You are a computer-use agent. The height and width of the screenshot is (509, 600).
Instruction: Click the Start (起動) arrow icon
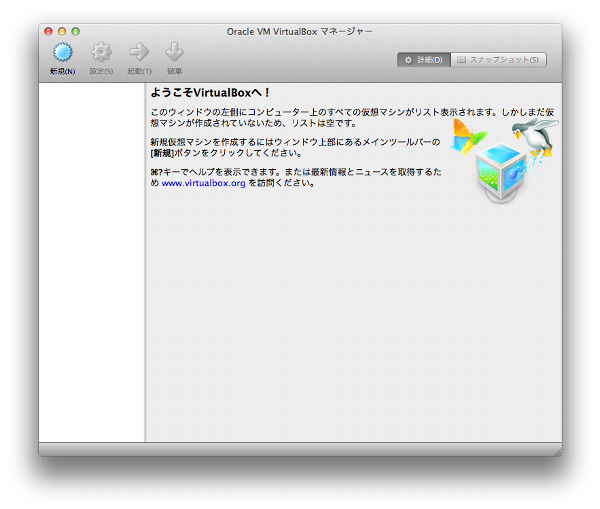coord(139,52)
